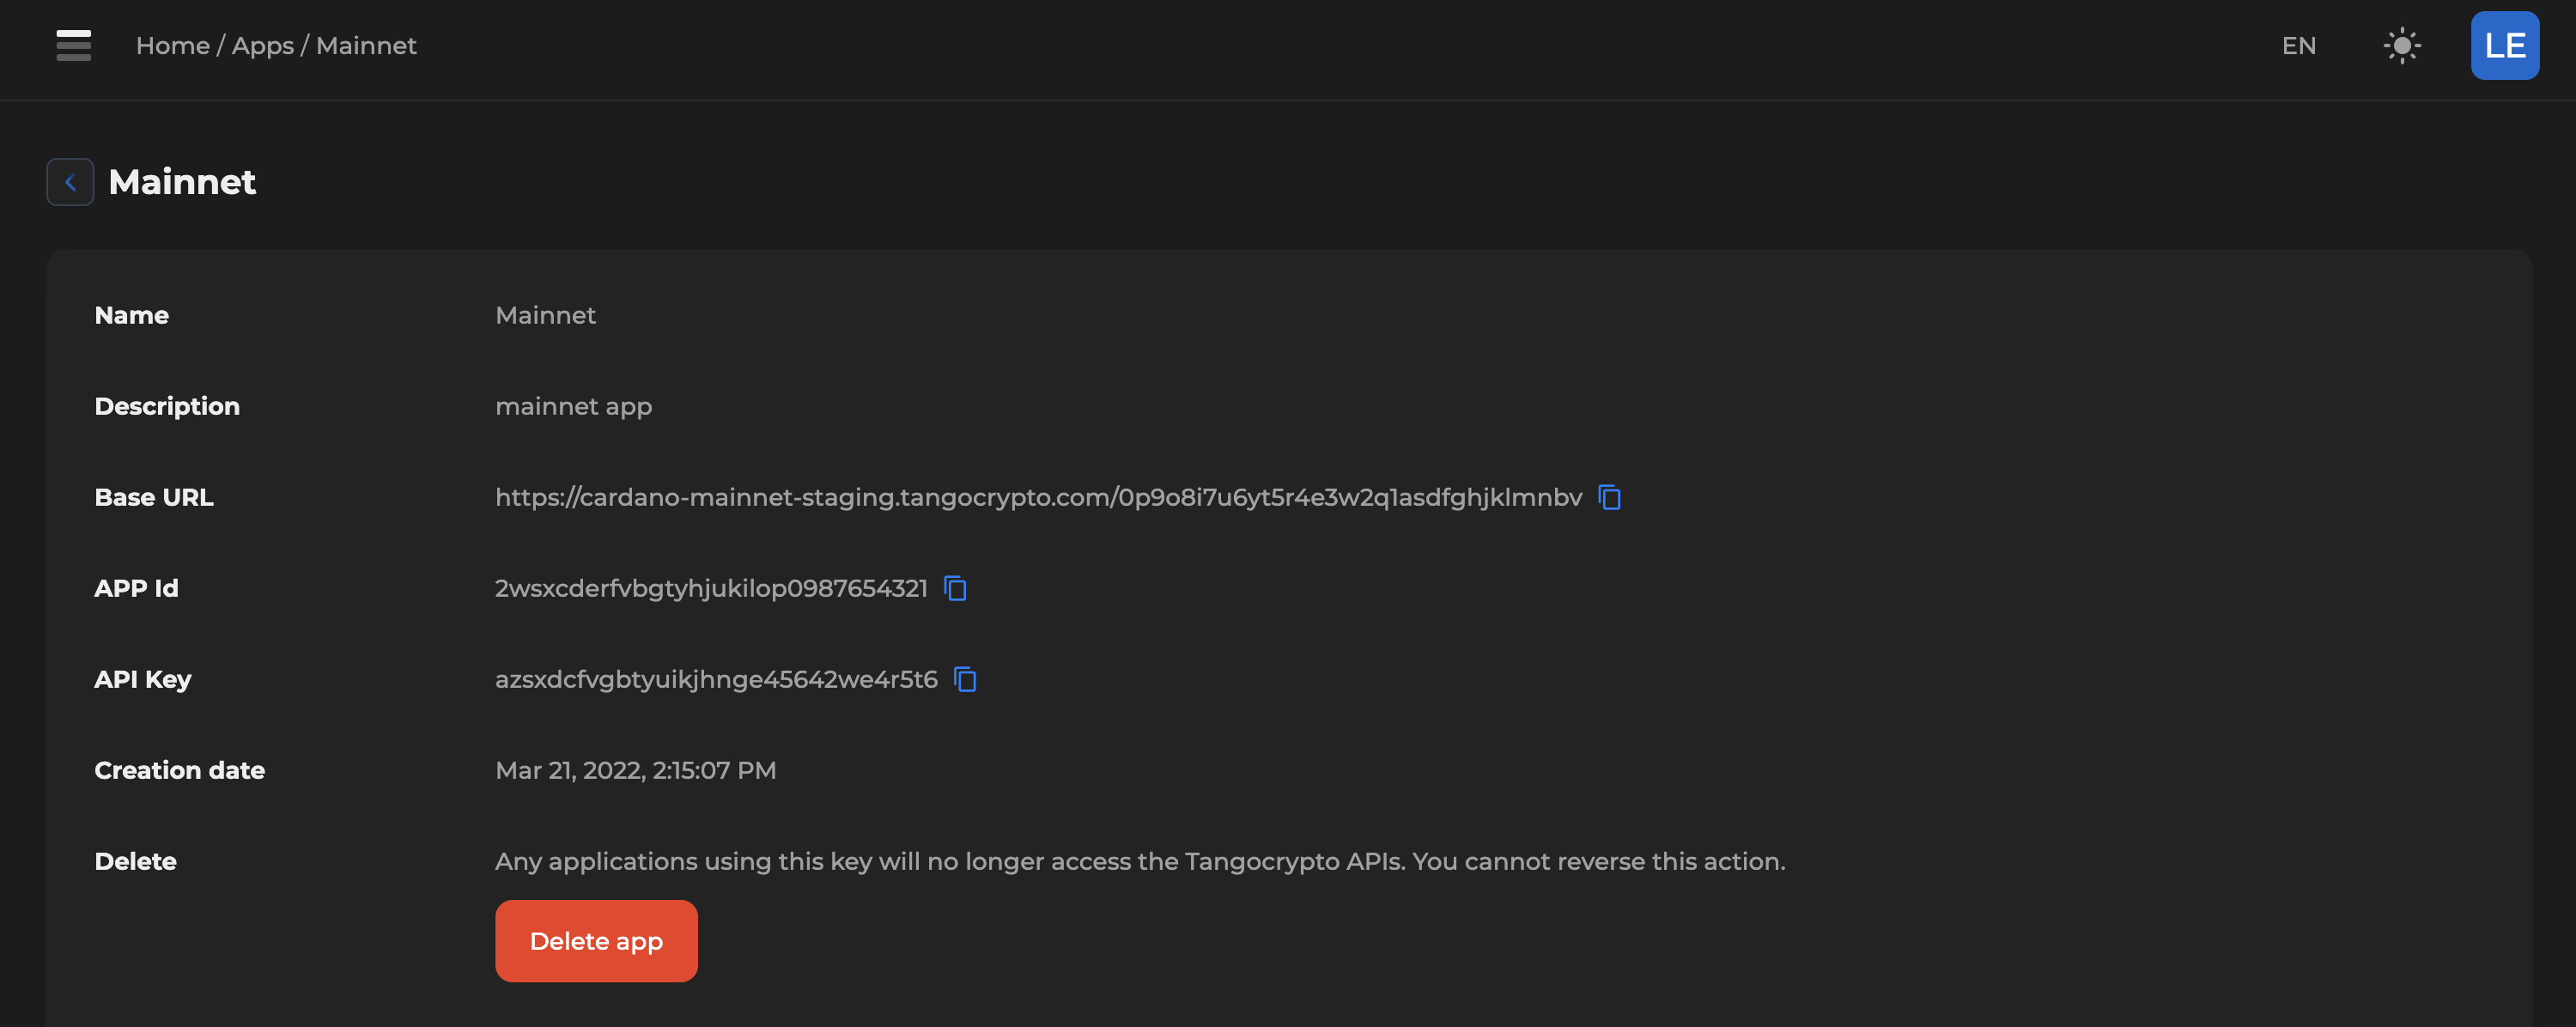This screenshot has height=1027, width=2576.
Task: Click the API Key value text
Action: pyautogui.click(x=715, y=679)
